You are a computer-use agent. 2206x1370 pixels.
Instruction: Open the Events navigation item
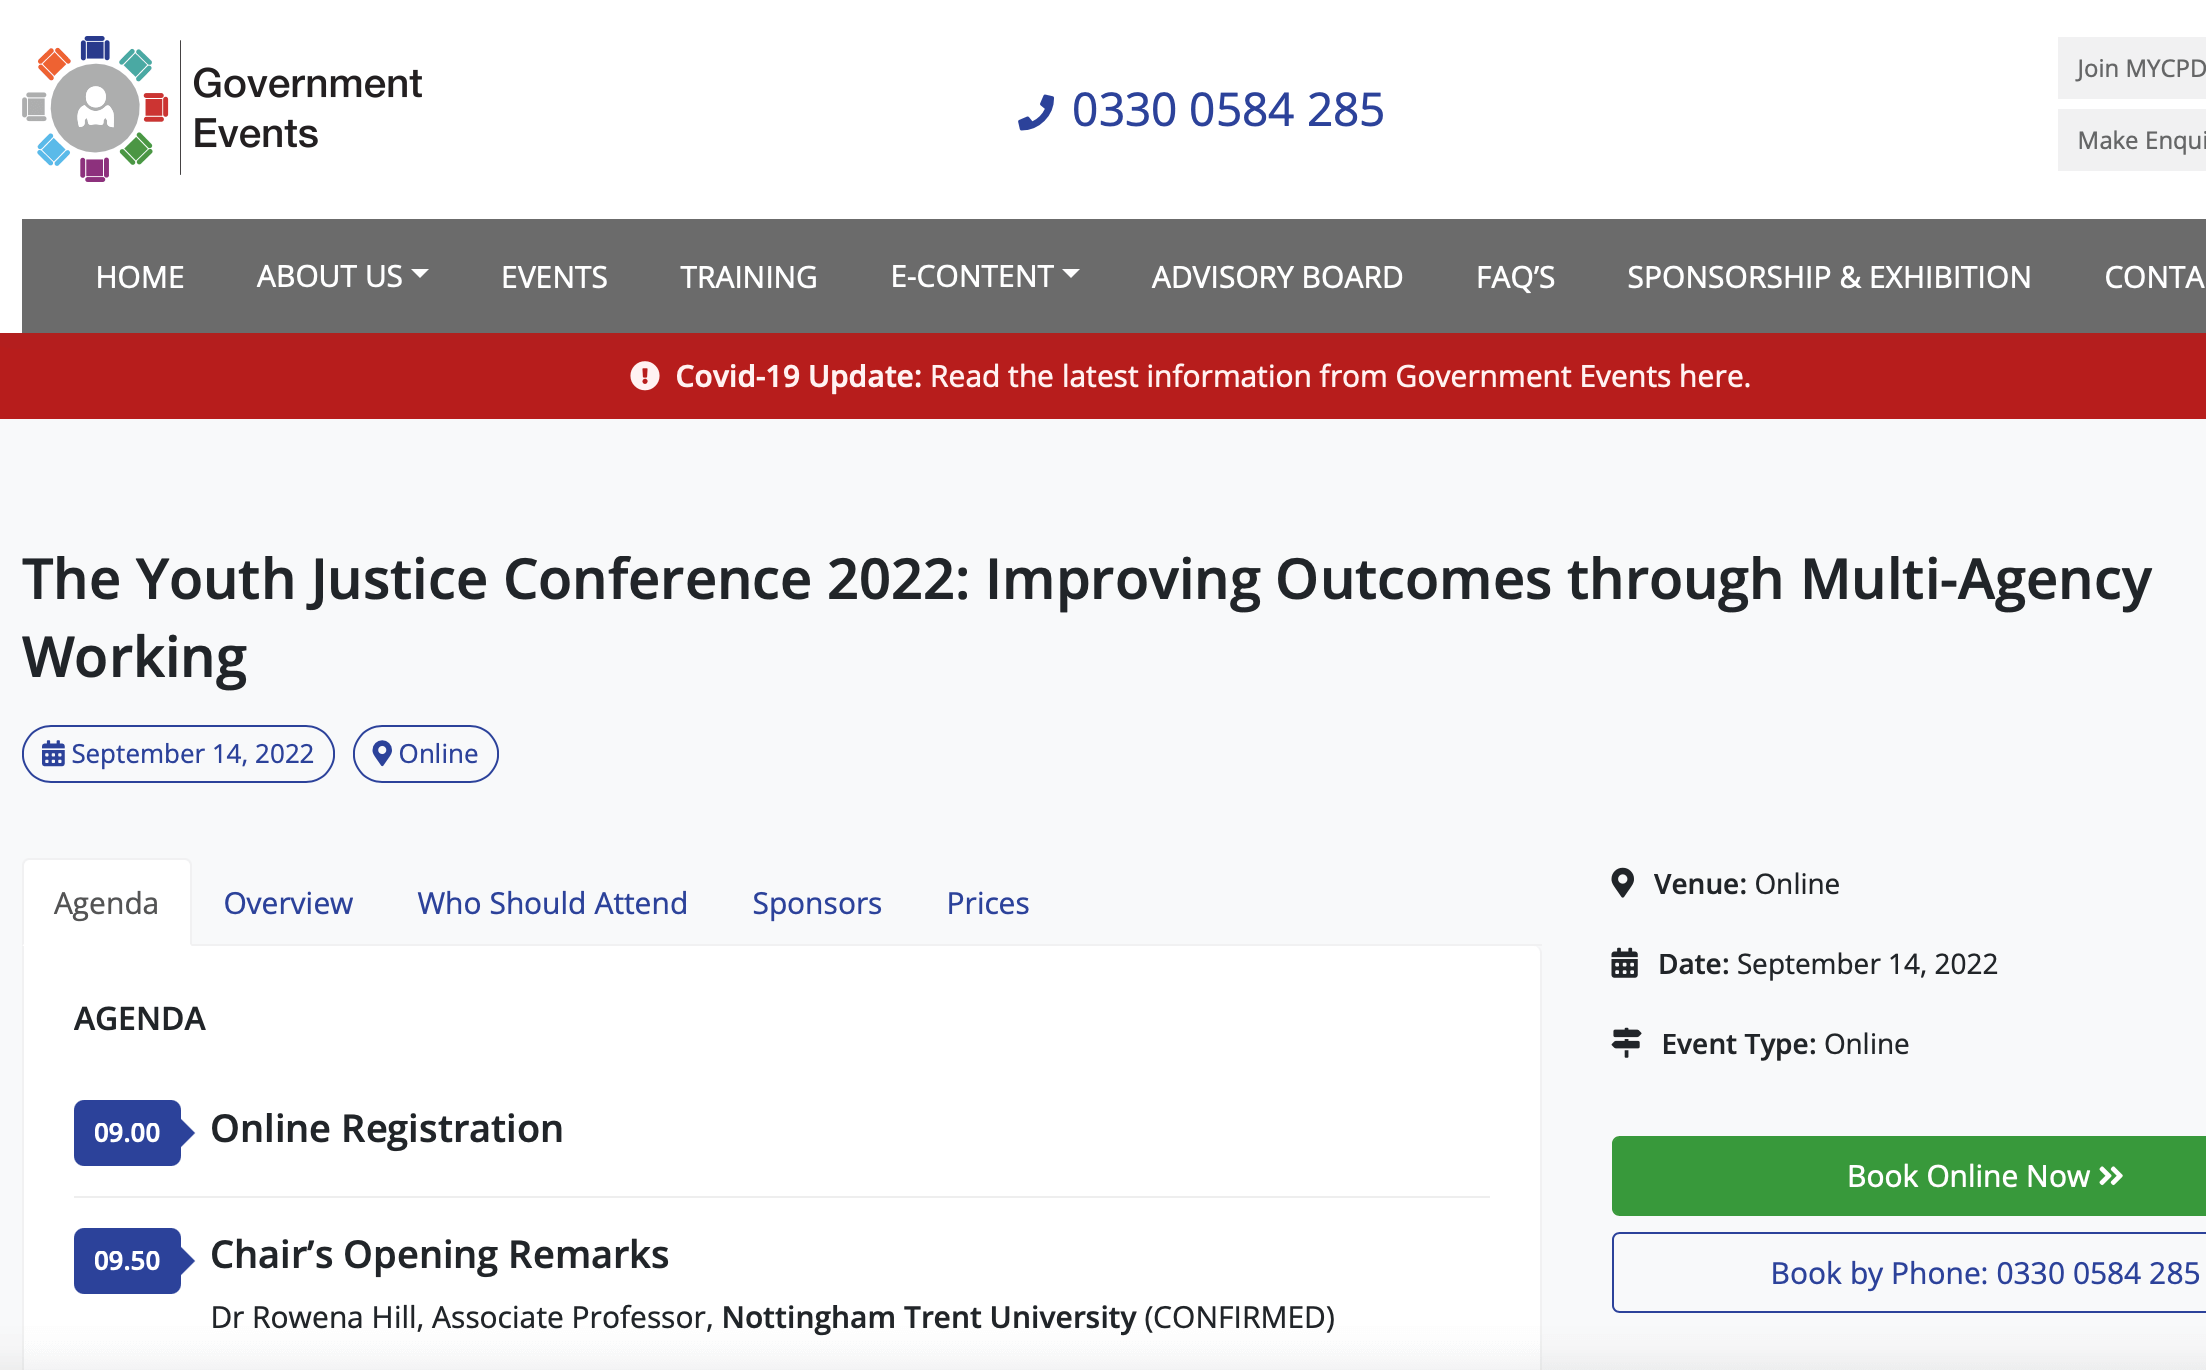pyautogui.click(x=554, y=277)
